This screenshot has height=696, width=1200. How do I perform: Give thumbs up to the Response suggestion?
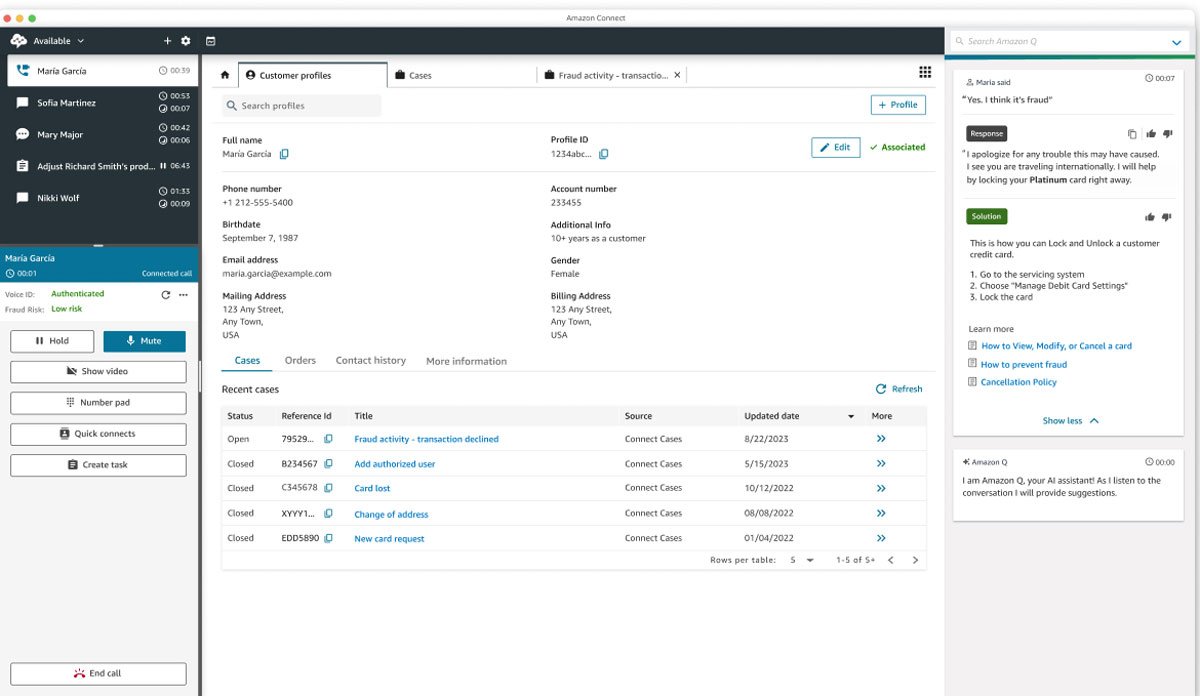pos(1151,133)
